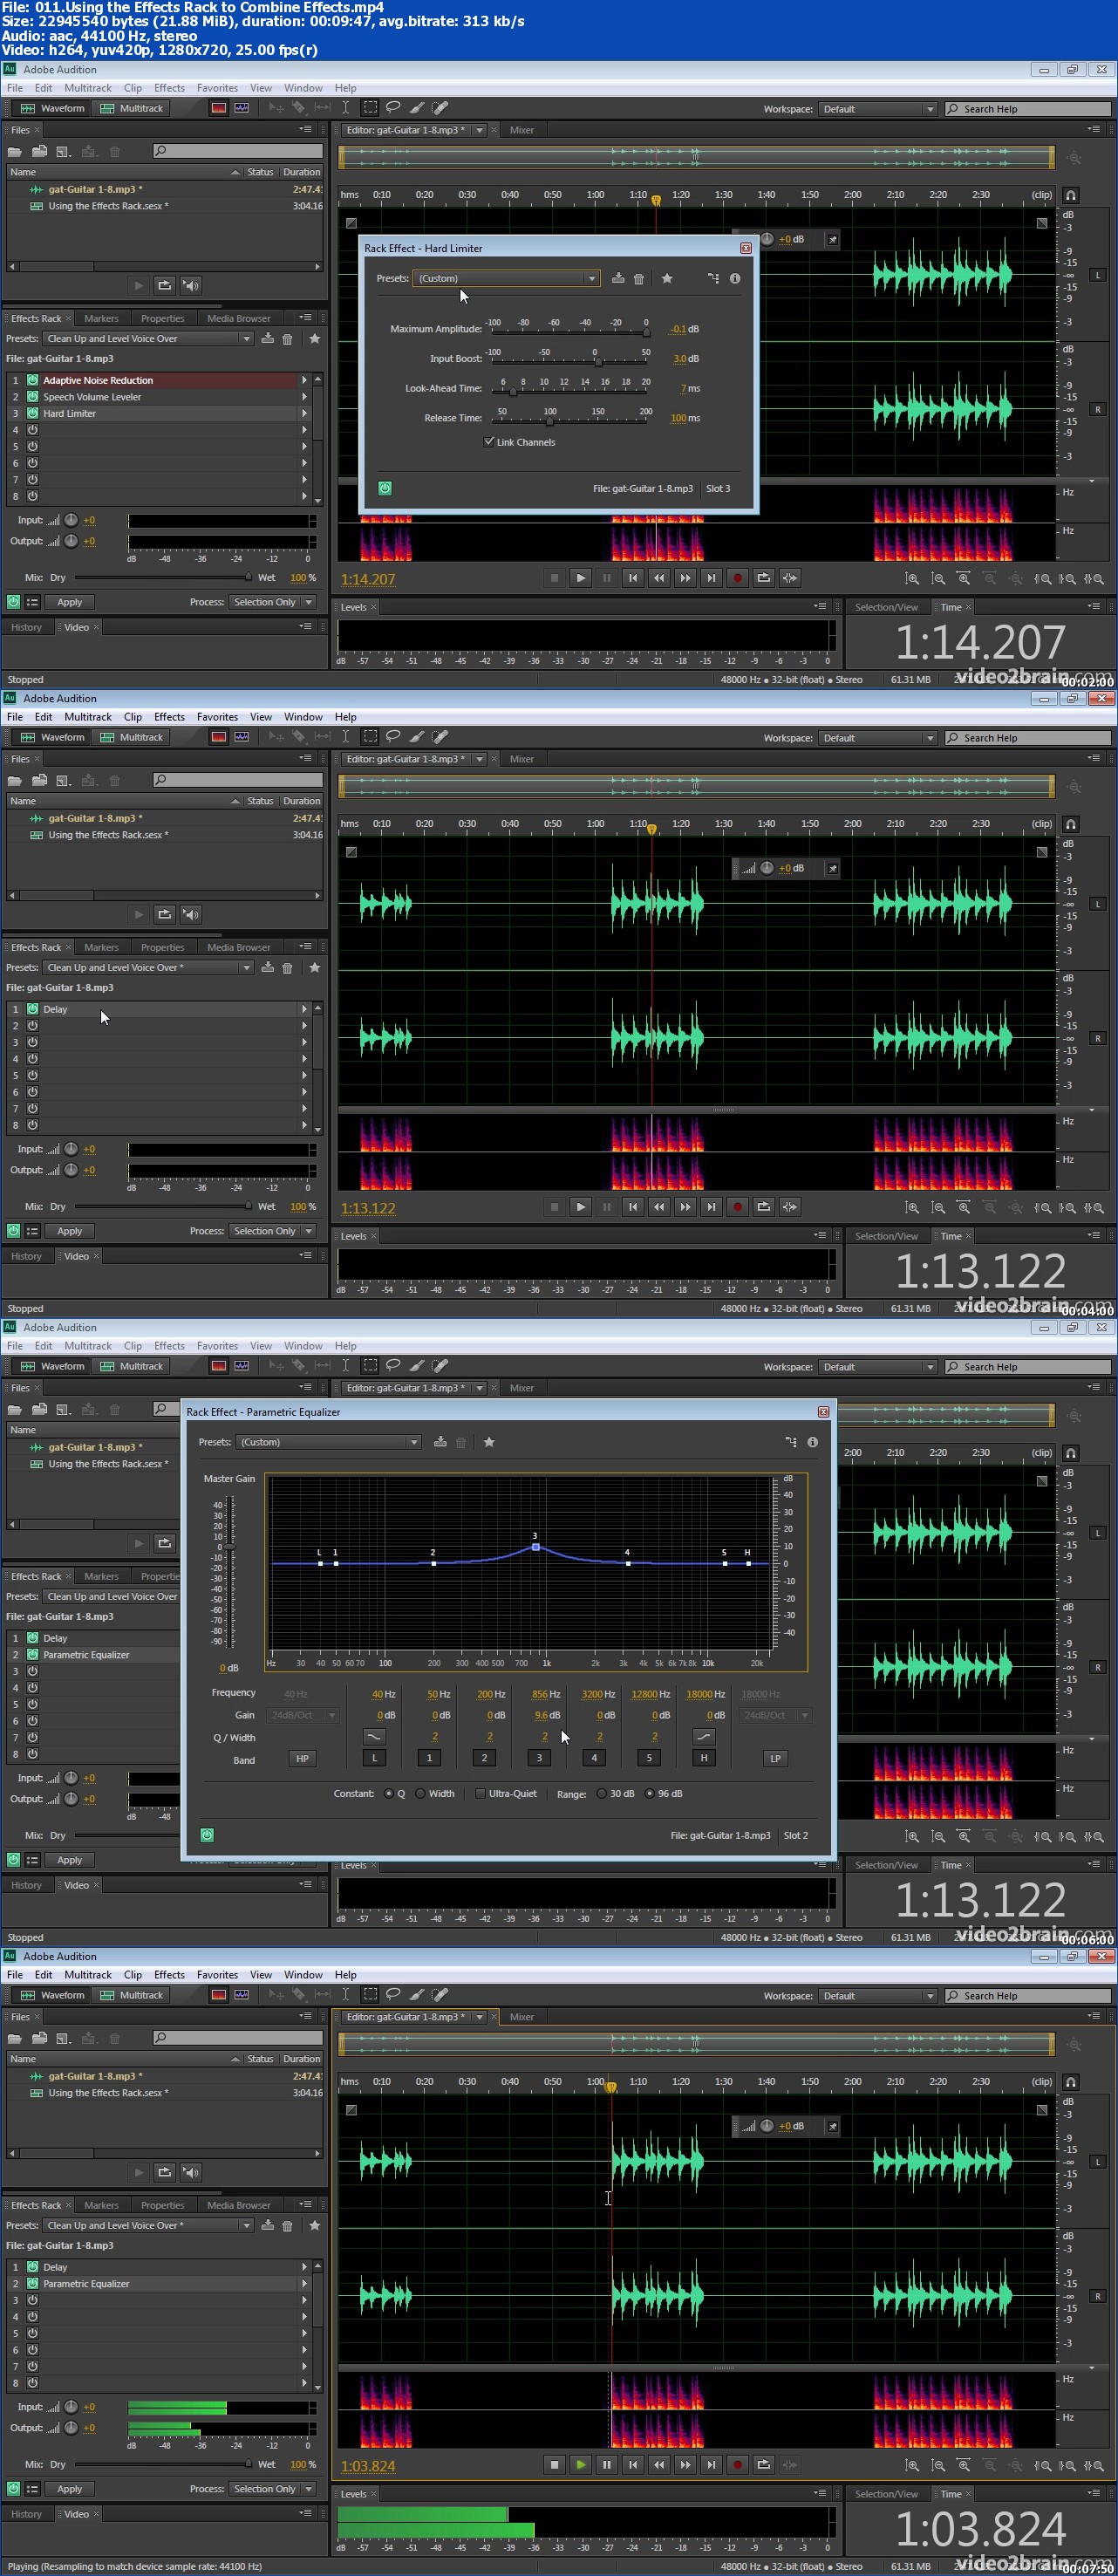Channel map icon in Parametric Equalizer dialog
Viewport: 1118px width, 2576px height.
791,1442
